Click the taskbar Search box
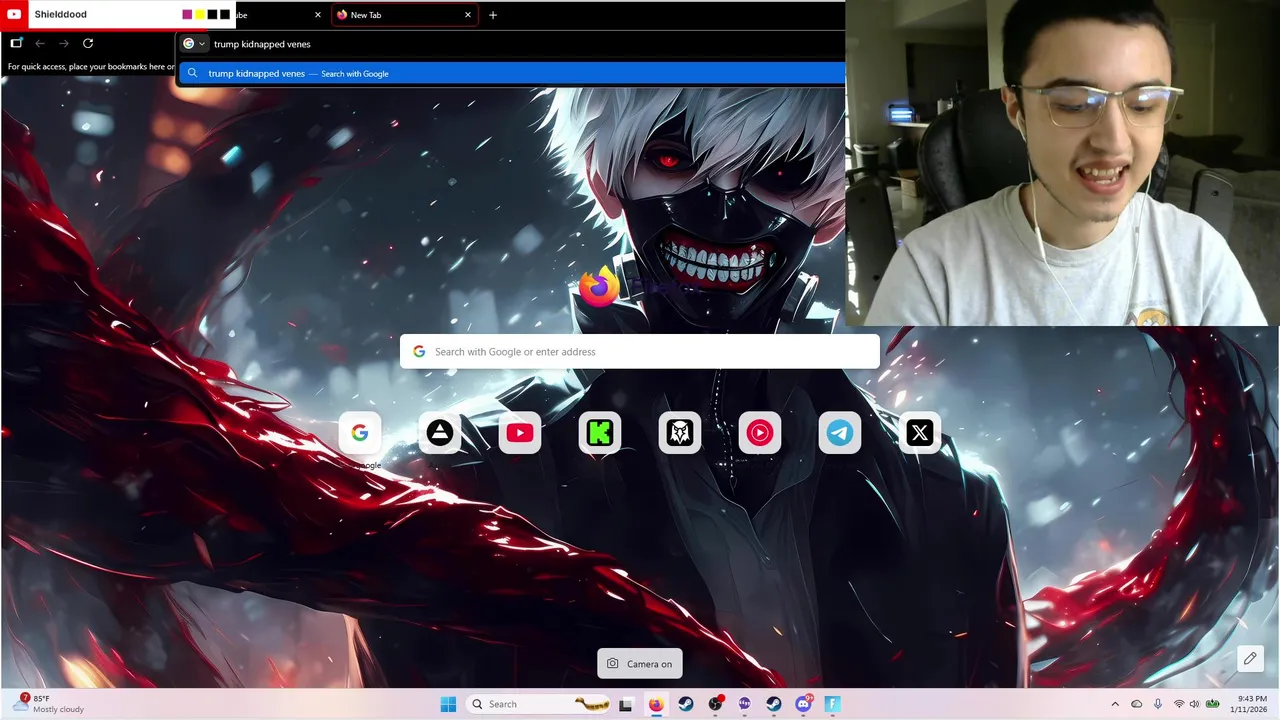 point(540,704)
